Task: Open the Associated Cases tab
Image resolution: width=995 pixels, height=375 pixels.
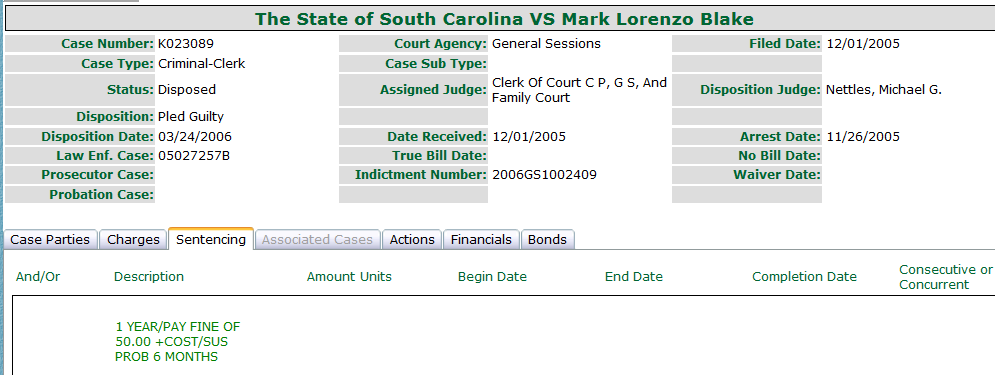Action: (x=317, y=239)
